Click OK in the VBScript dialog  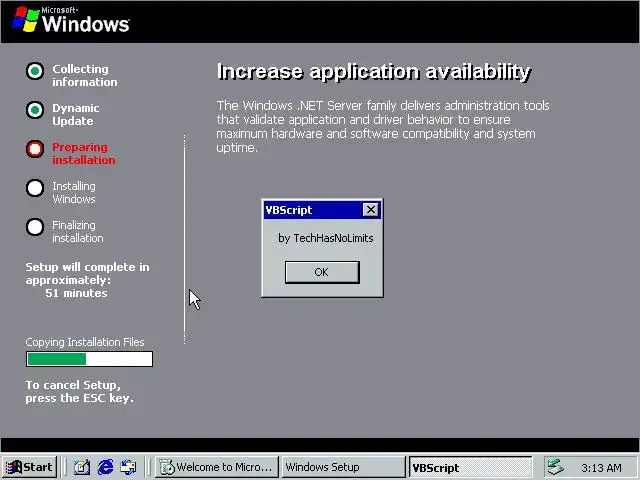point(322,272)
